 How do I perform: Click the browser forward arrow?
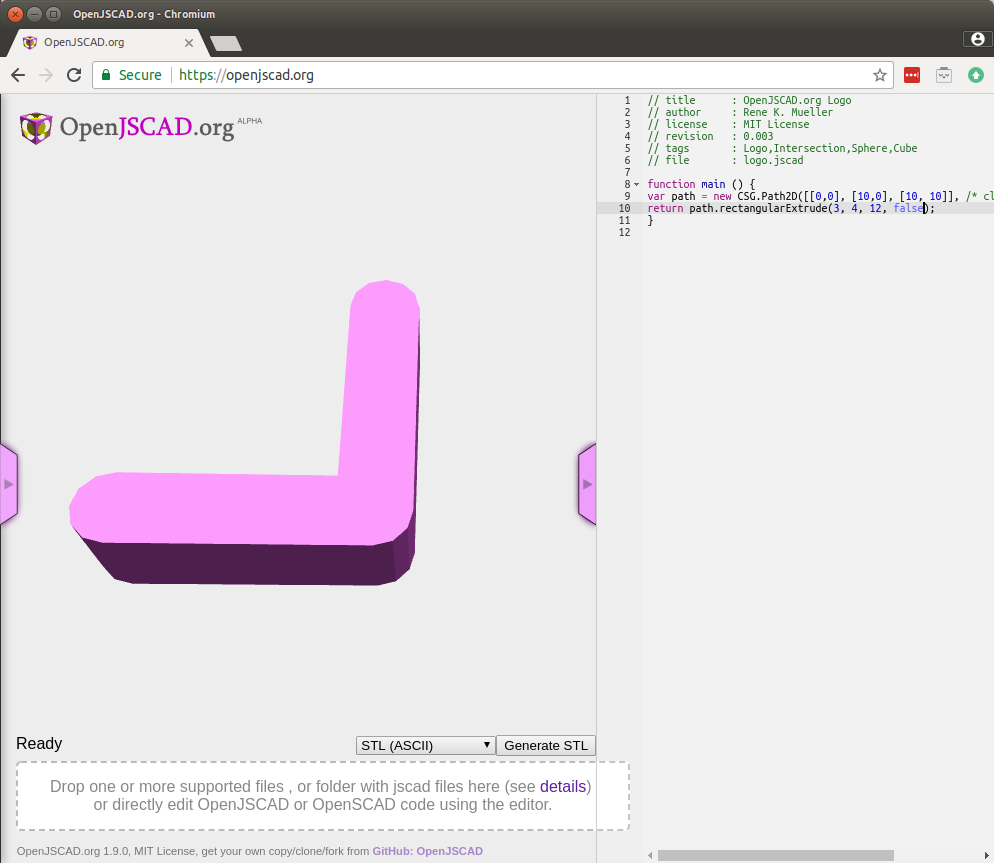(46, 75)
